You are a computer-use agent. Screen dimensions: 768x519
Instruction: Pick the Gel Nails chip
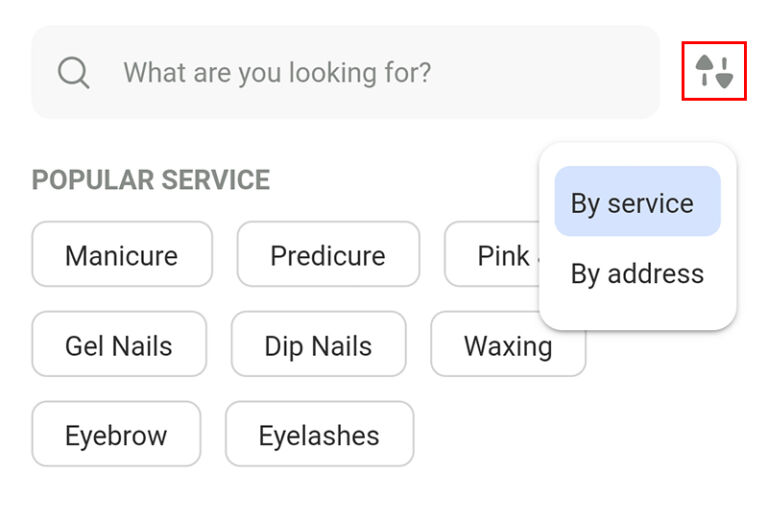pyautogui.click(x=119, y=344)
